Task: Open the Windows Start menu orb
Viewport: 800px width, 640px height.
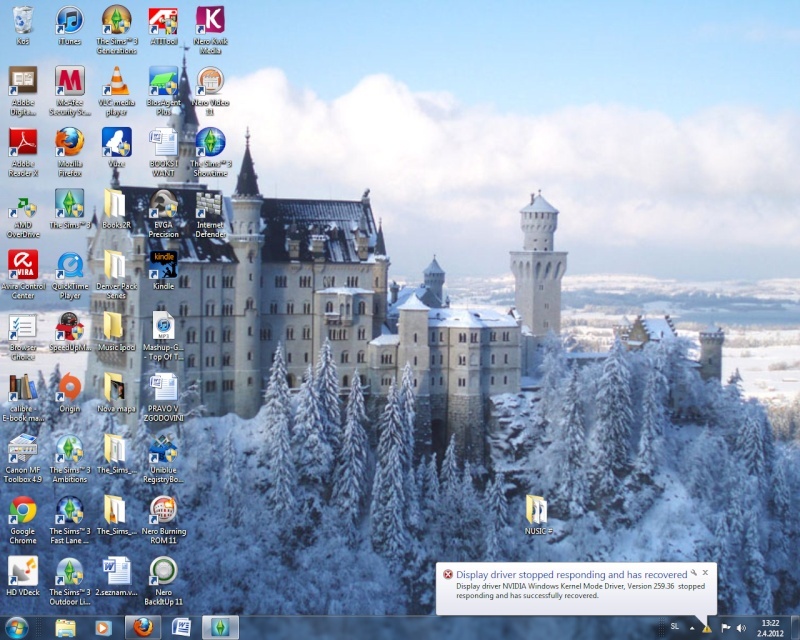Action: [17, 627]
